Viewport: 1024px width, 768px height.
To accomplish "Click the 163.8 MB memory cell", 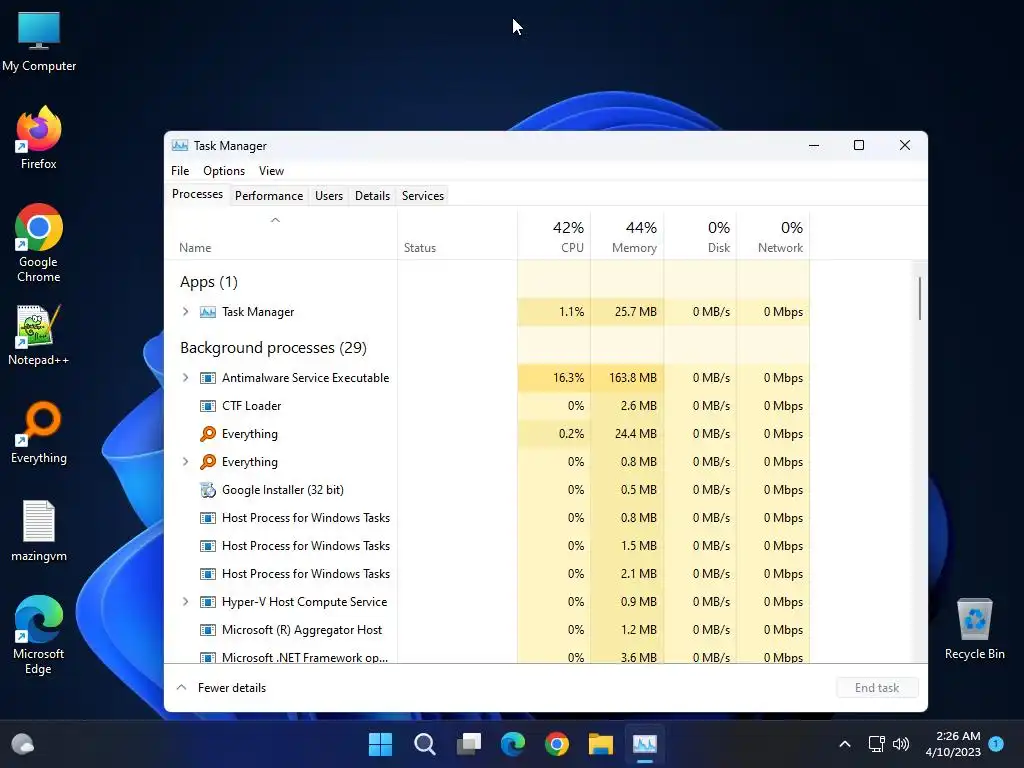I will [x=627, y=378].
